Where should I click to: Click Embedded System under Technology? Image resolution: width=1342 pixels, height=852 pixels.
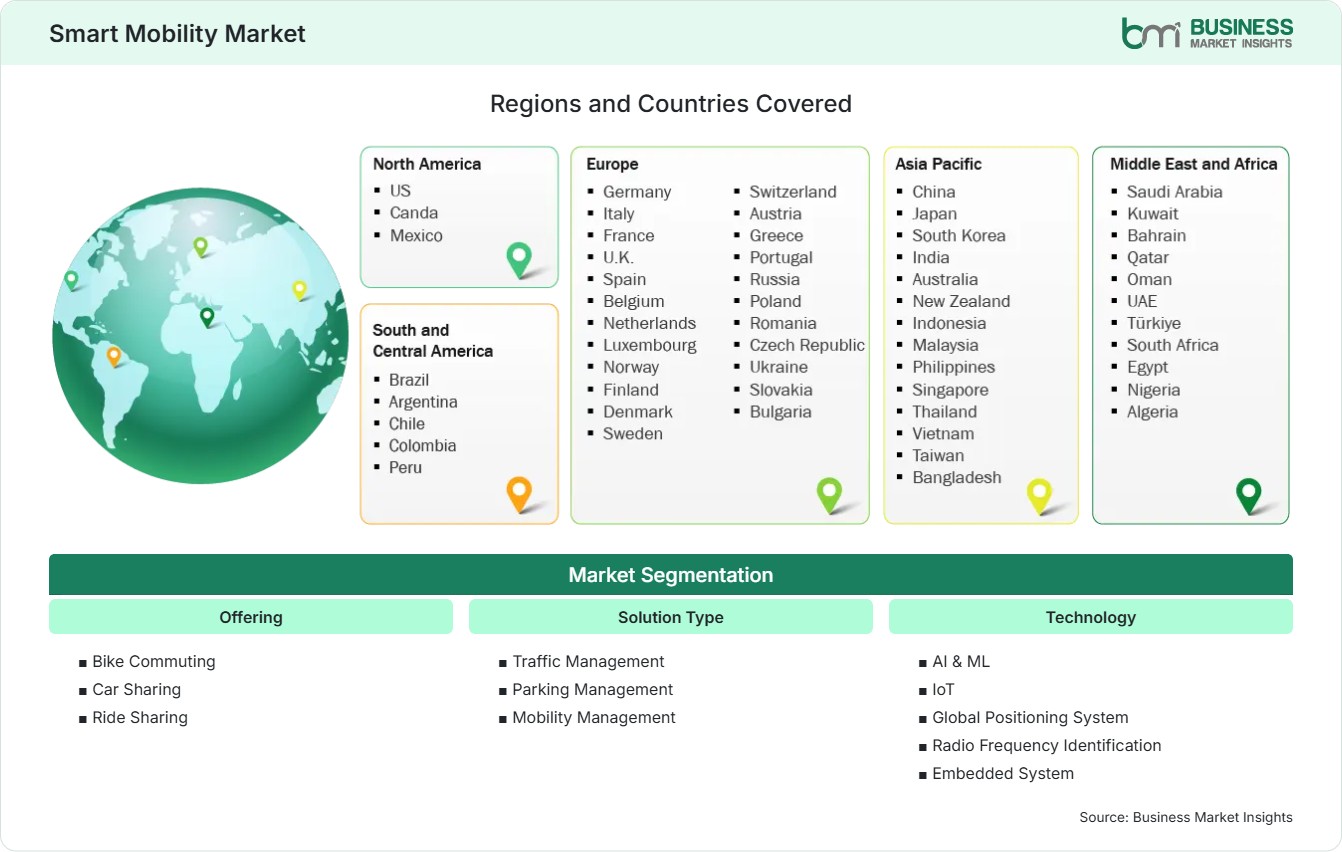point(1003,774)
